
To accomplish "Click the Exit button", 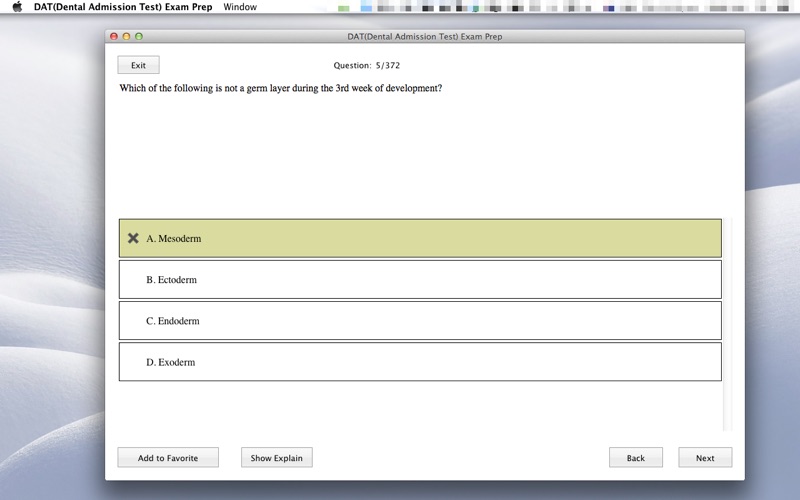I will coord(138,65).
